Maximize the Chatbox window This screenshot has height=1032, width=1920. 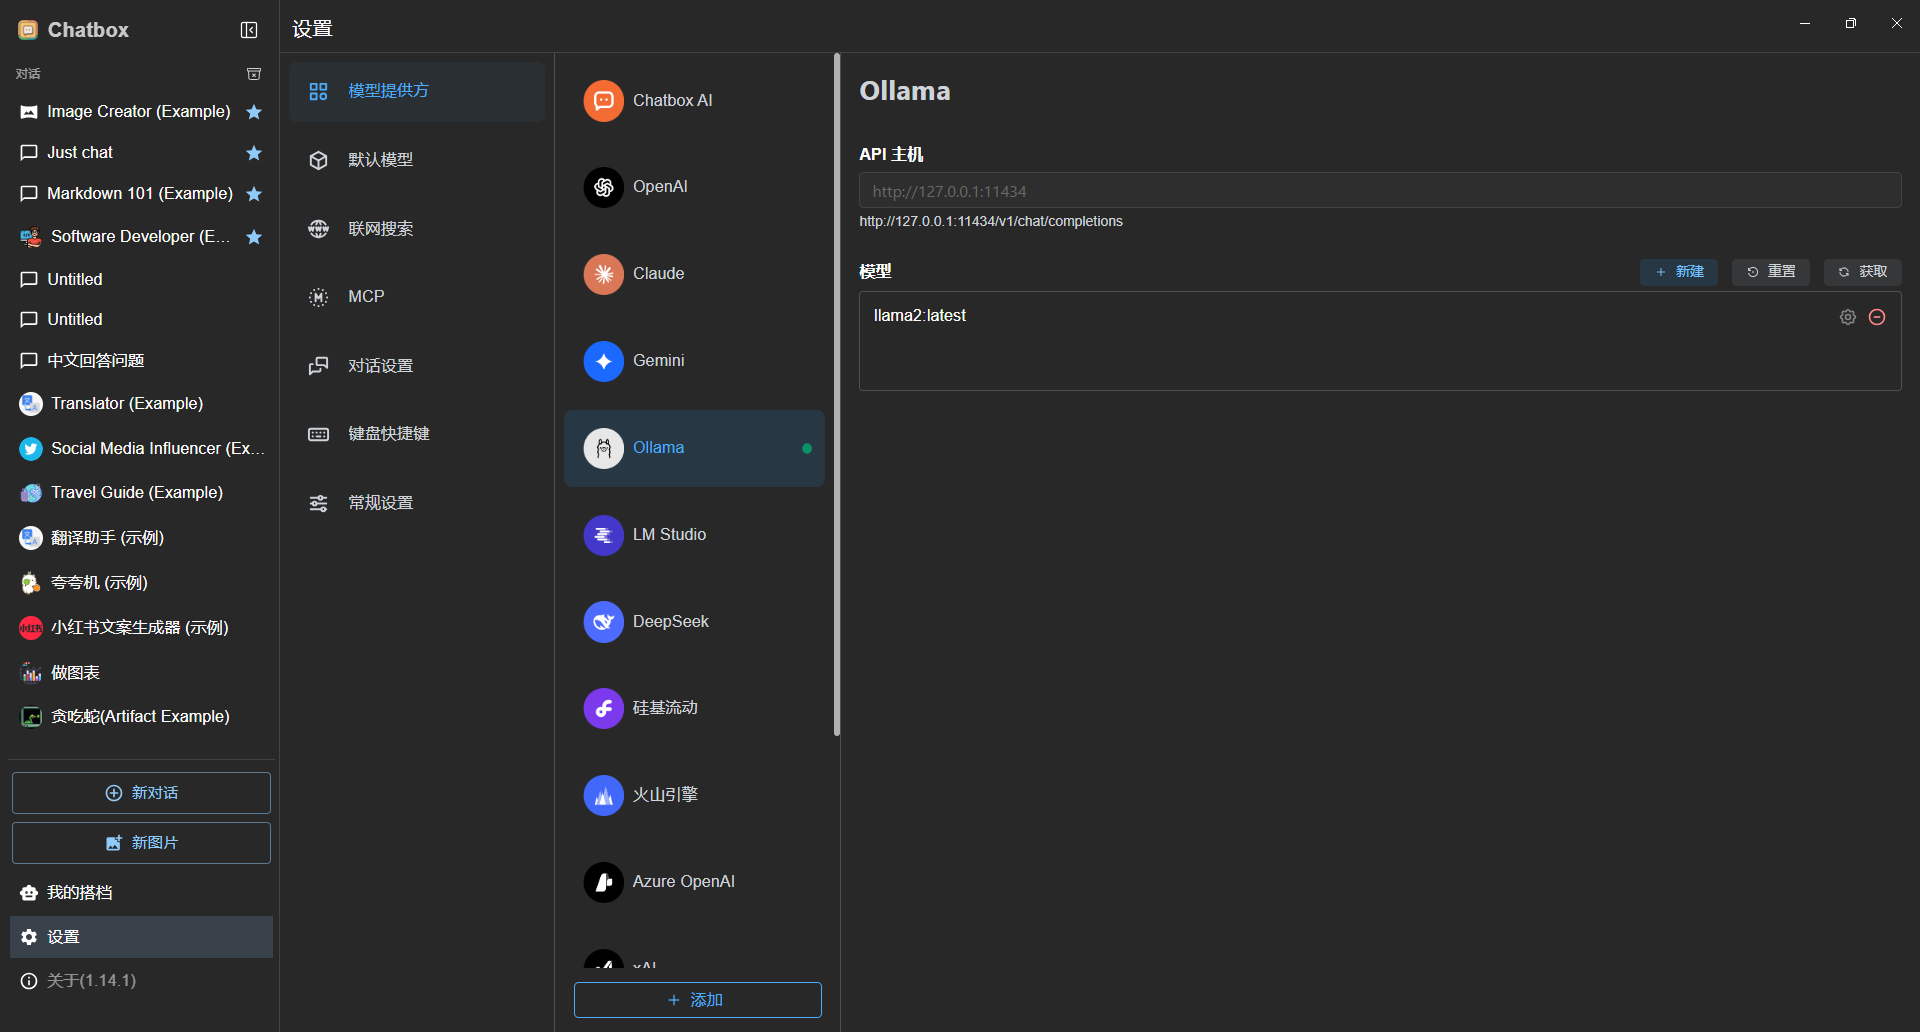pyautogui.click(x=1851, y=24)
